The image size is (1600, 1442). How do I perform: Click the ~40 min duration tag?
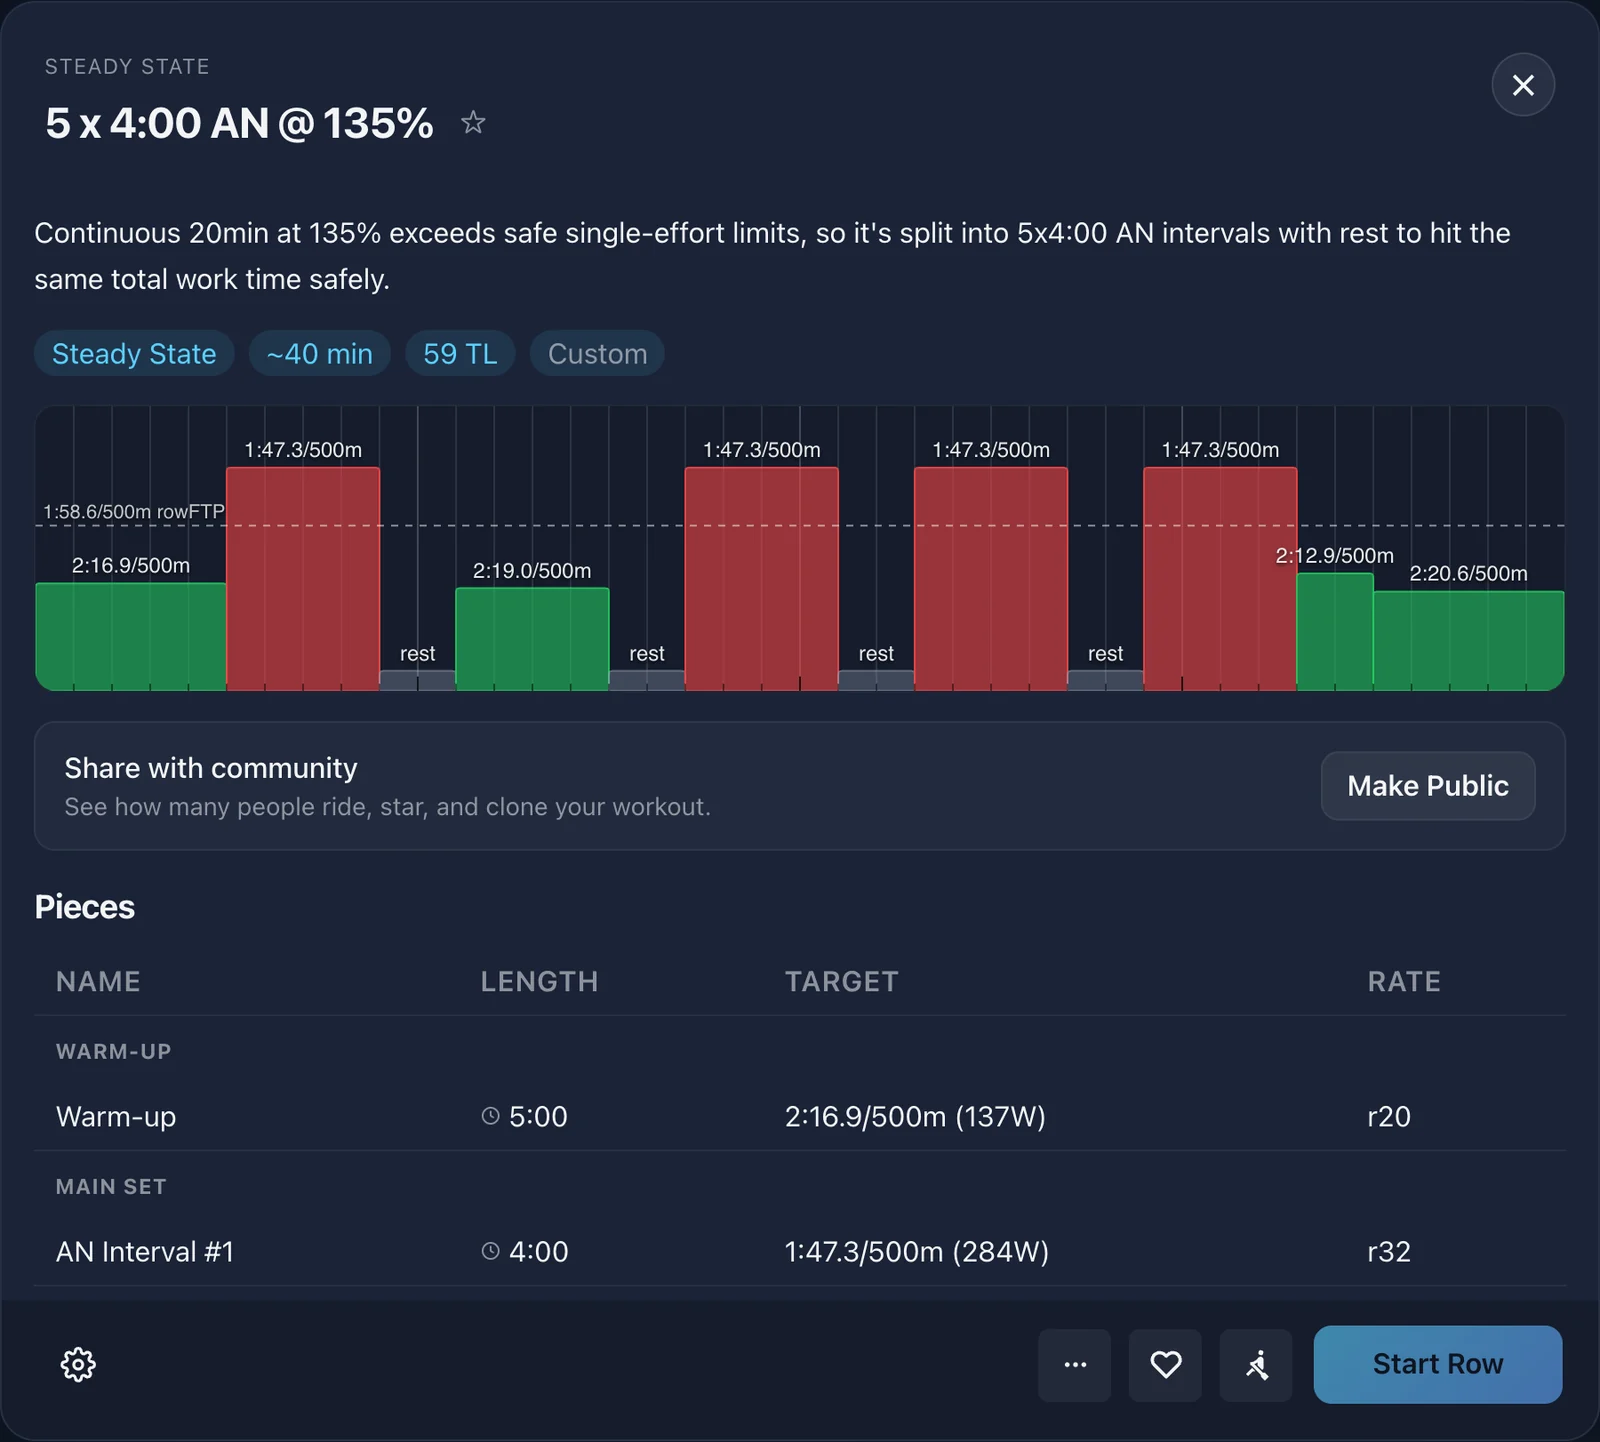tap(320, 354)
